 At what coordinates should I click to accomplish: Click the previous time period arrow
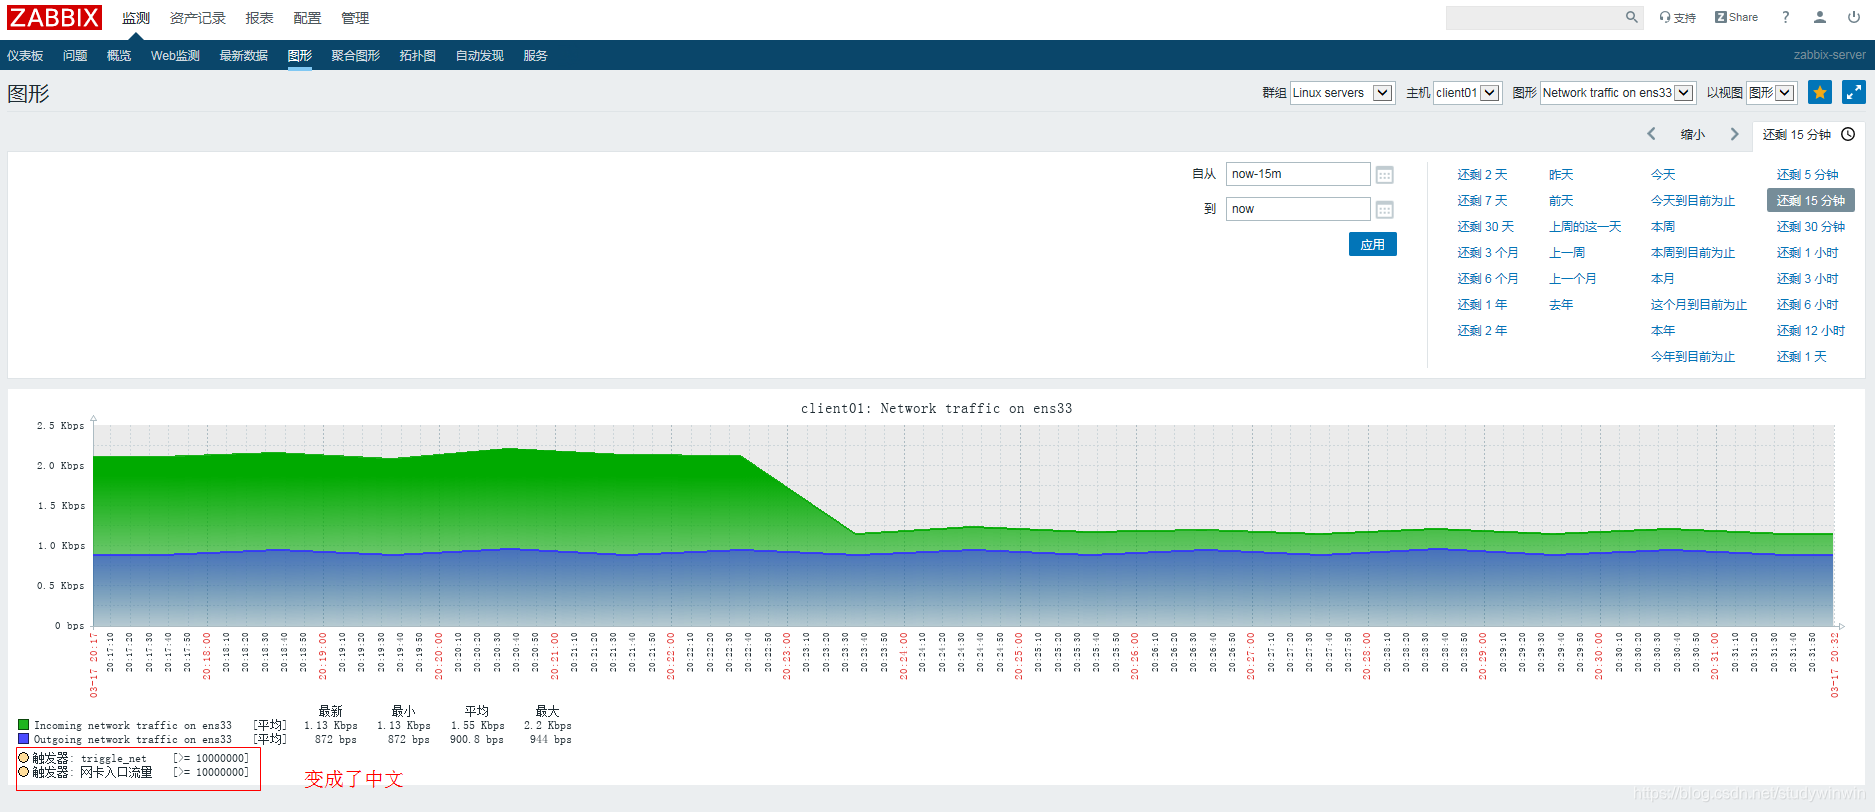click(1651, 134)
